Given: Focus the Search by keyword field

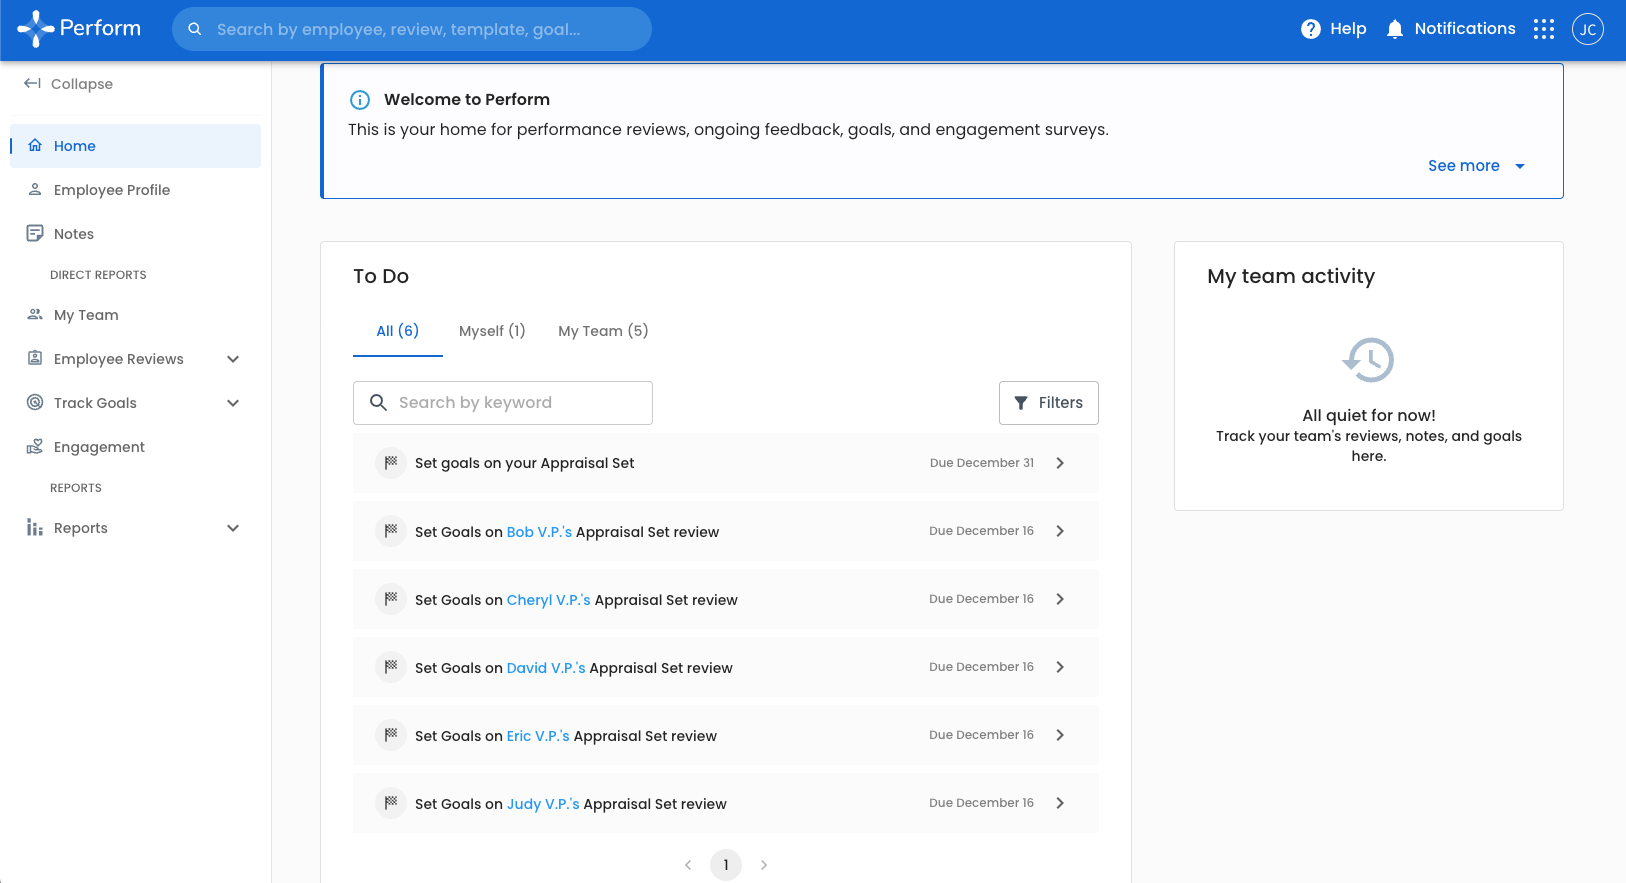Looking at the screenshot, I should pyautogui.click(x=503, y=403).
